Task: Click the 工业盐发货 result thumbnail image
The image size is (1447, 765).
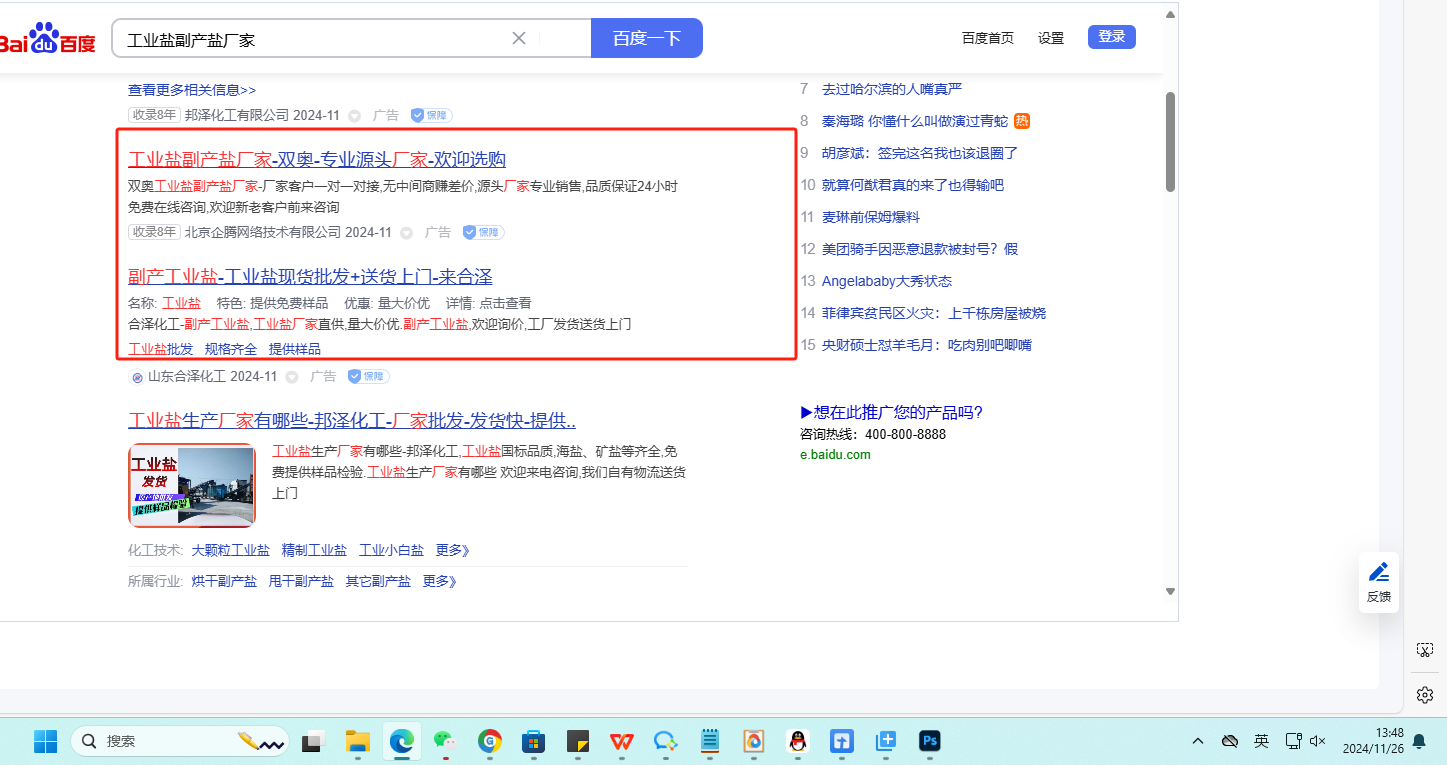Action: 192,485
